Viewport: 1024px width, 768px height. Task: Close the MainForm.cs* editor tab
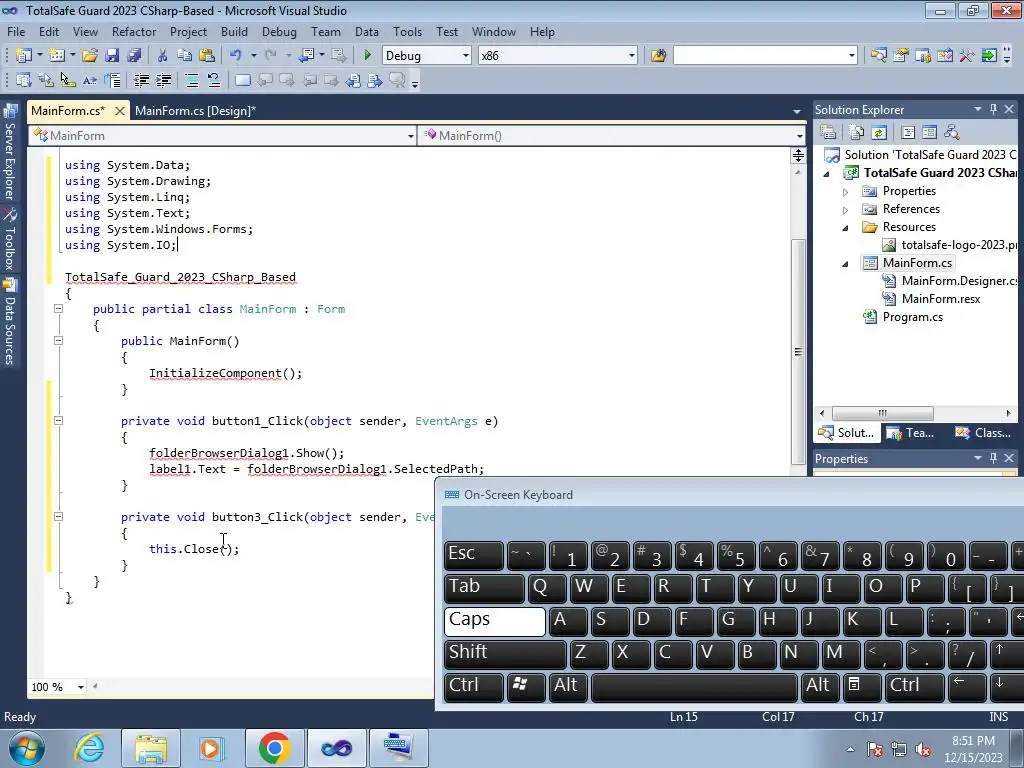[x=120, y=111]
